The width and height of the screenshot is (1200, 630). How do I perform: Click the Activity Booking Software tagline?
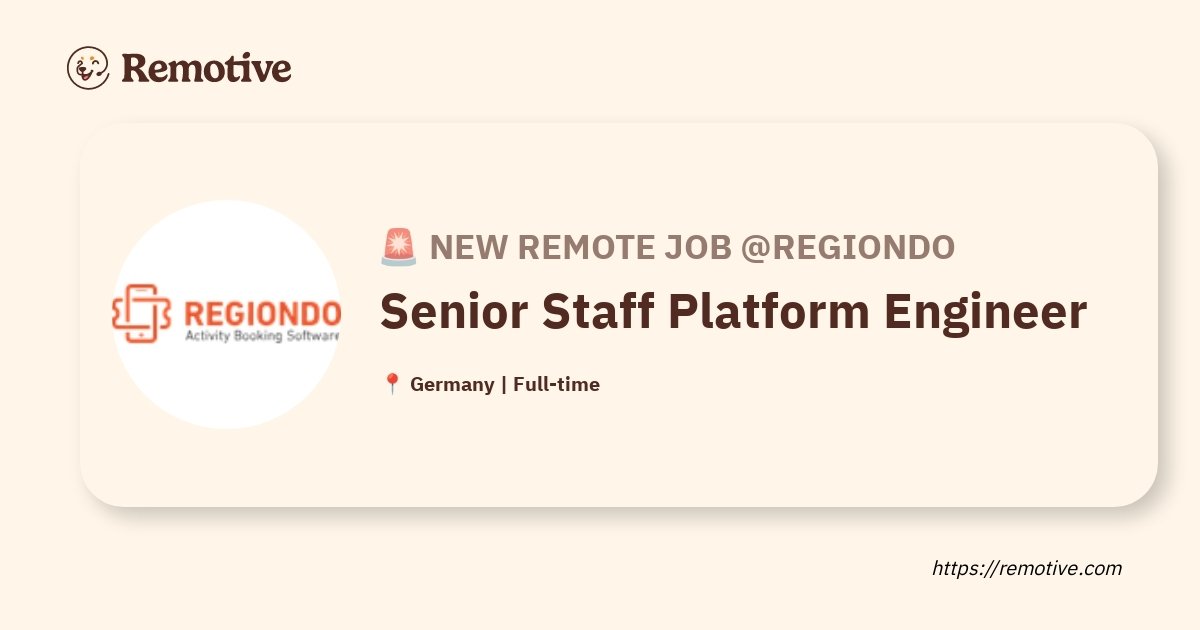click(262, 337)
